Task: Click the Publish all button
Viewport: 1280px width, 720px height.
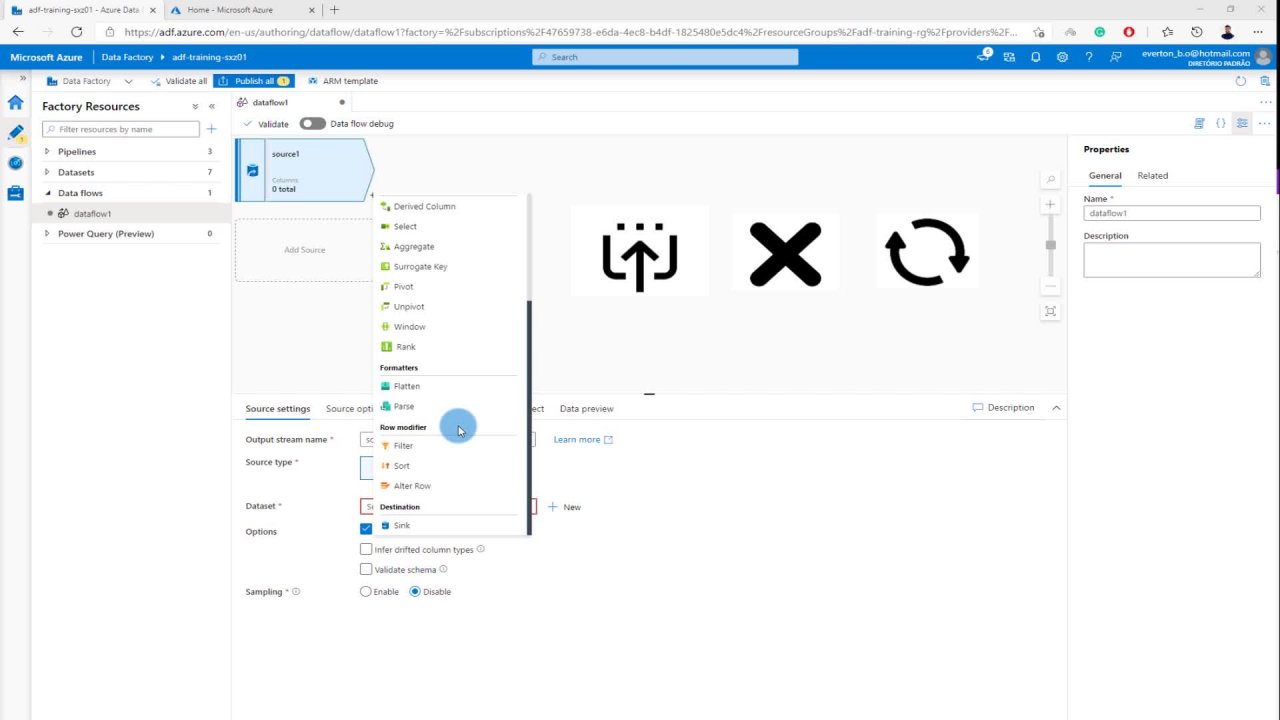Action: coord(253,81)
